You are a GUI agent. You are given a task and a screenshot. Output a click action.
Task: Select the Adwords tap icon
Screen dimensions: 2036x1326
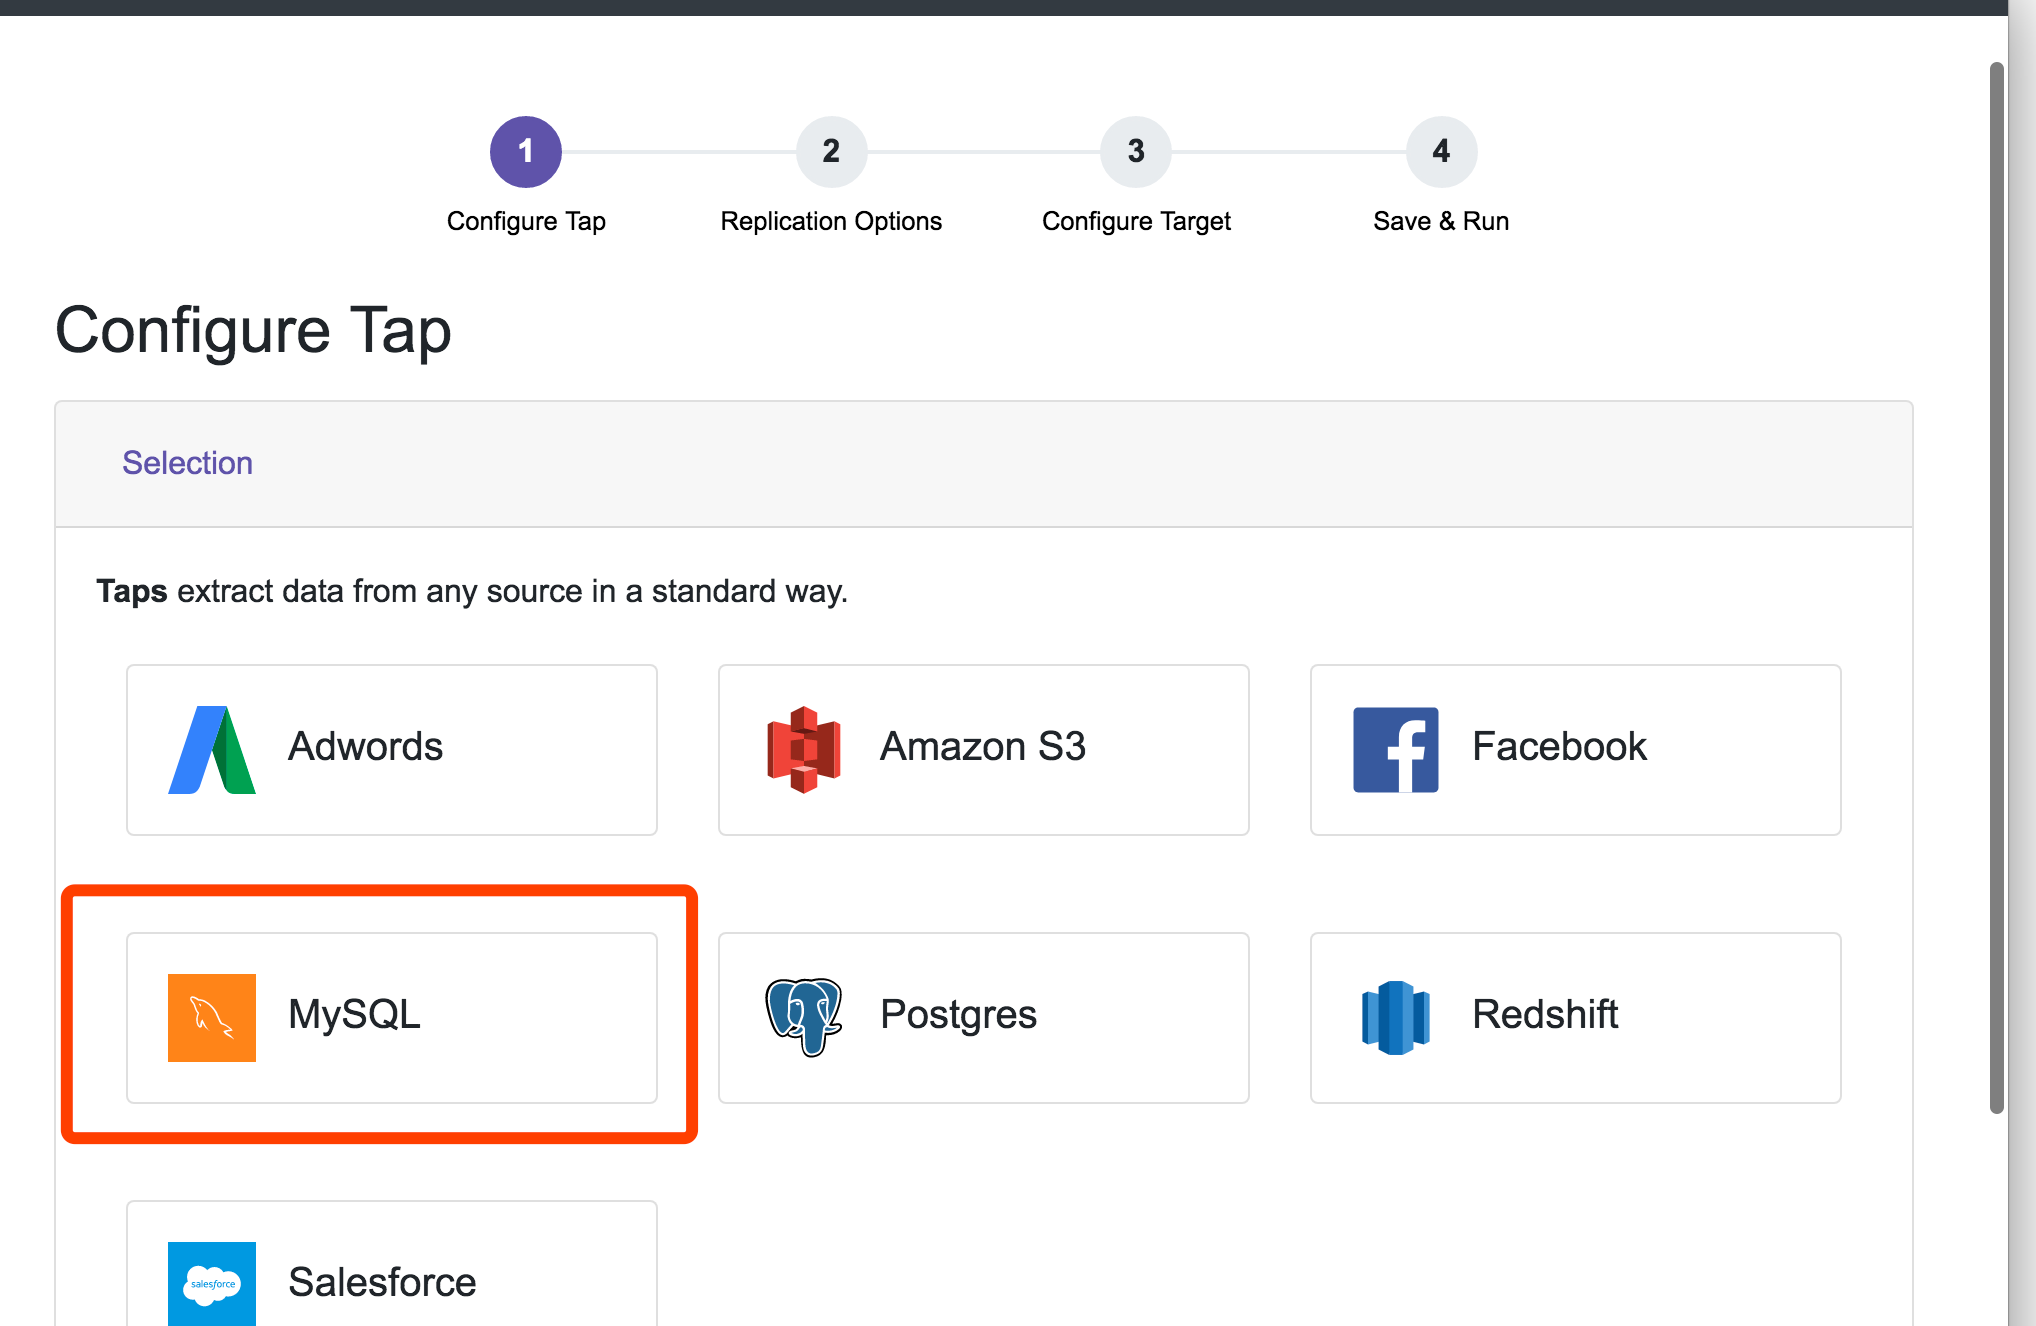pyautogui.click(x=212, y=745)
